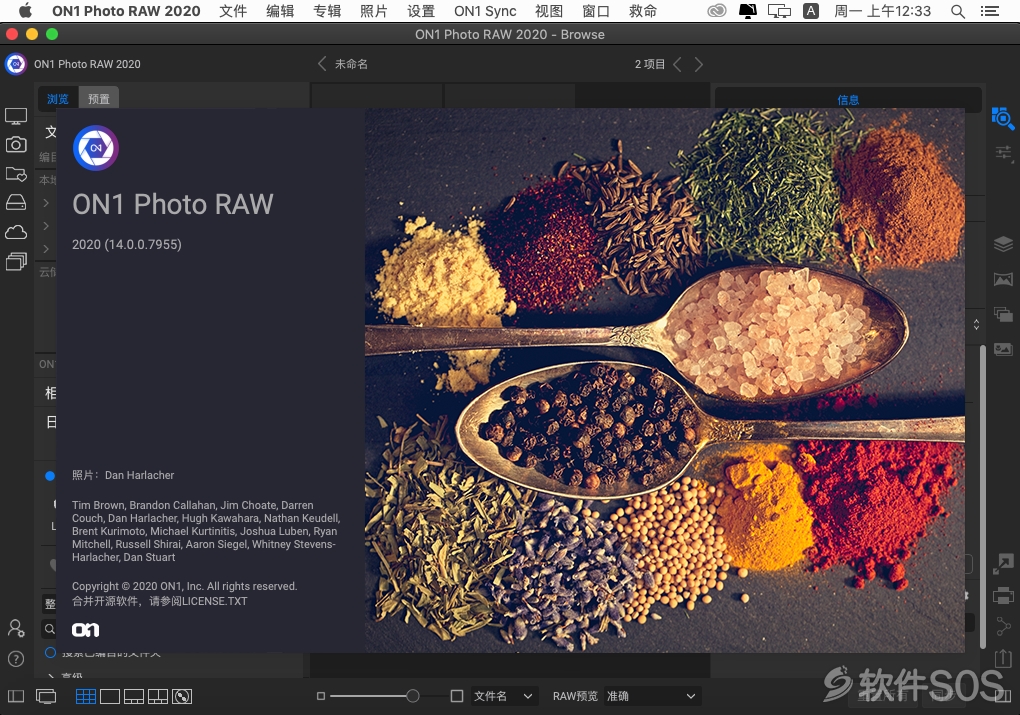The height and width of the screenshot is (715, 1020).
Task: Select the 信息 panel tab
Action: point(848,100)
